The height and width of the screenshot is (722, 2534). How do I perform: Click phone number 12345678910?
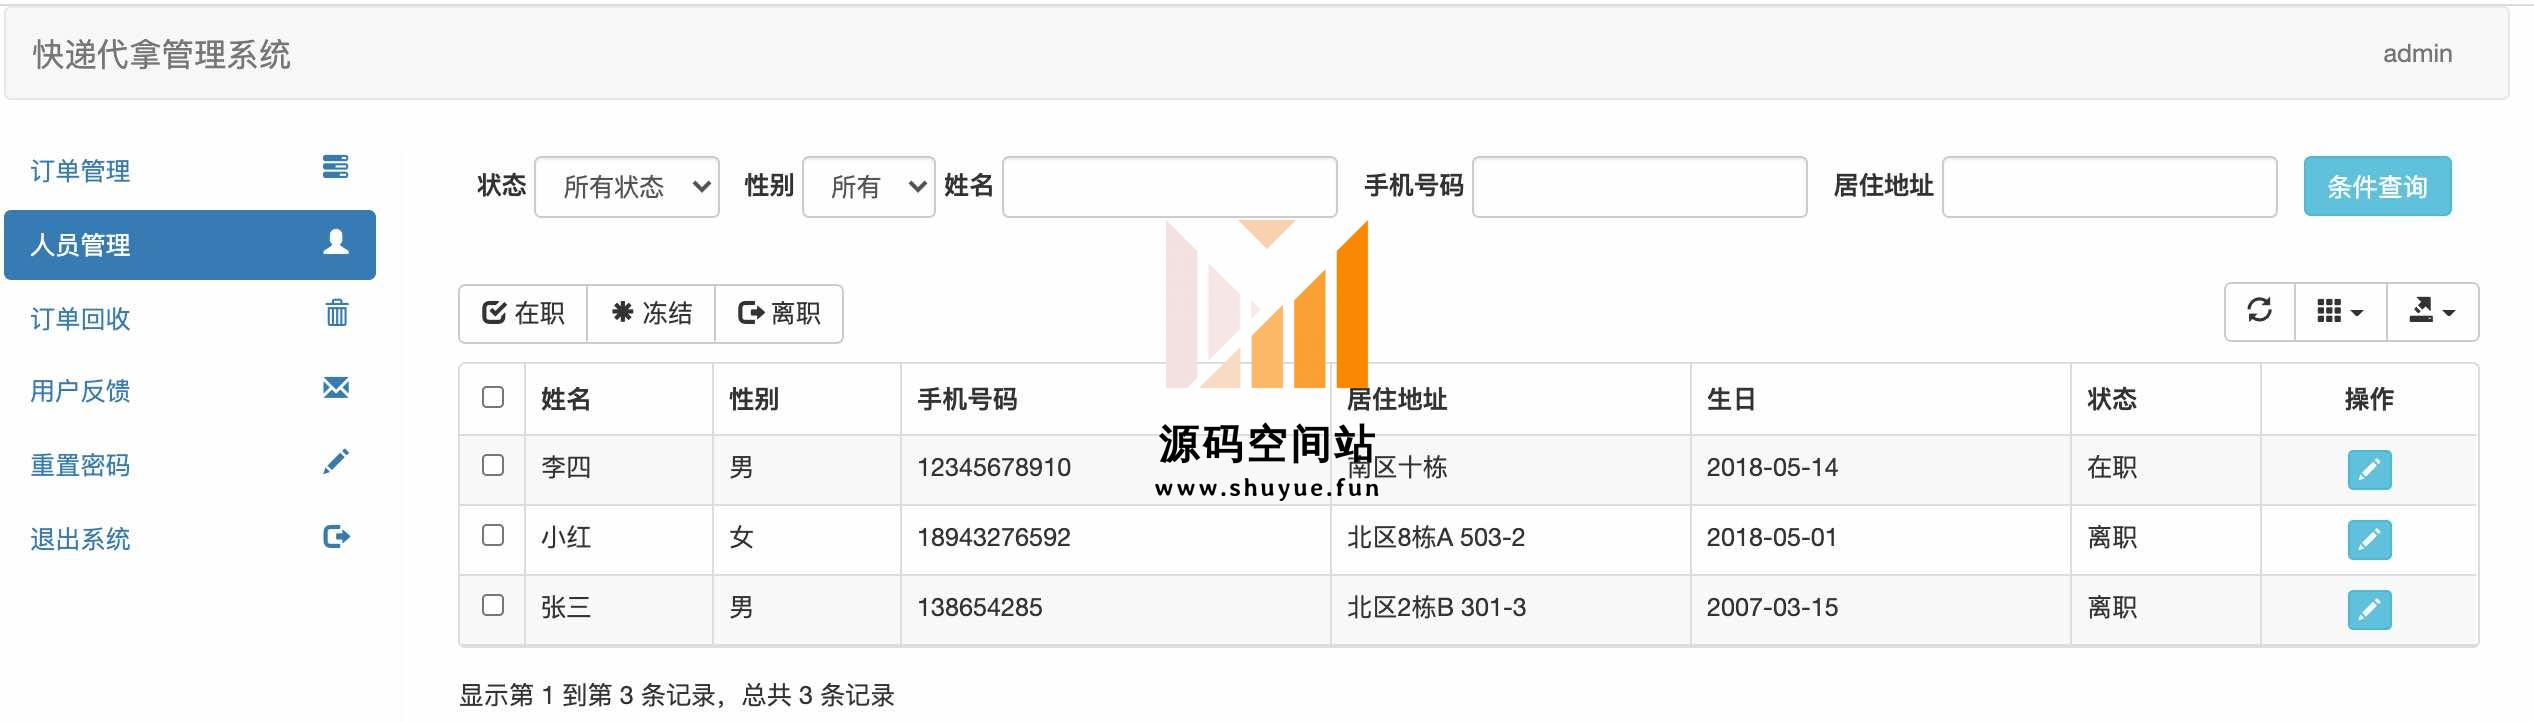[x=994, y=467]
